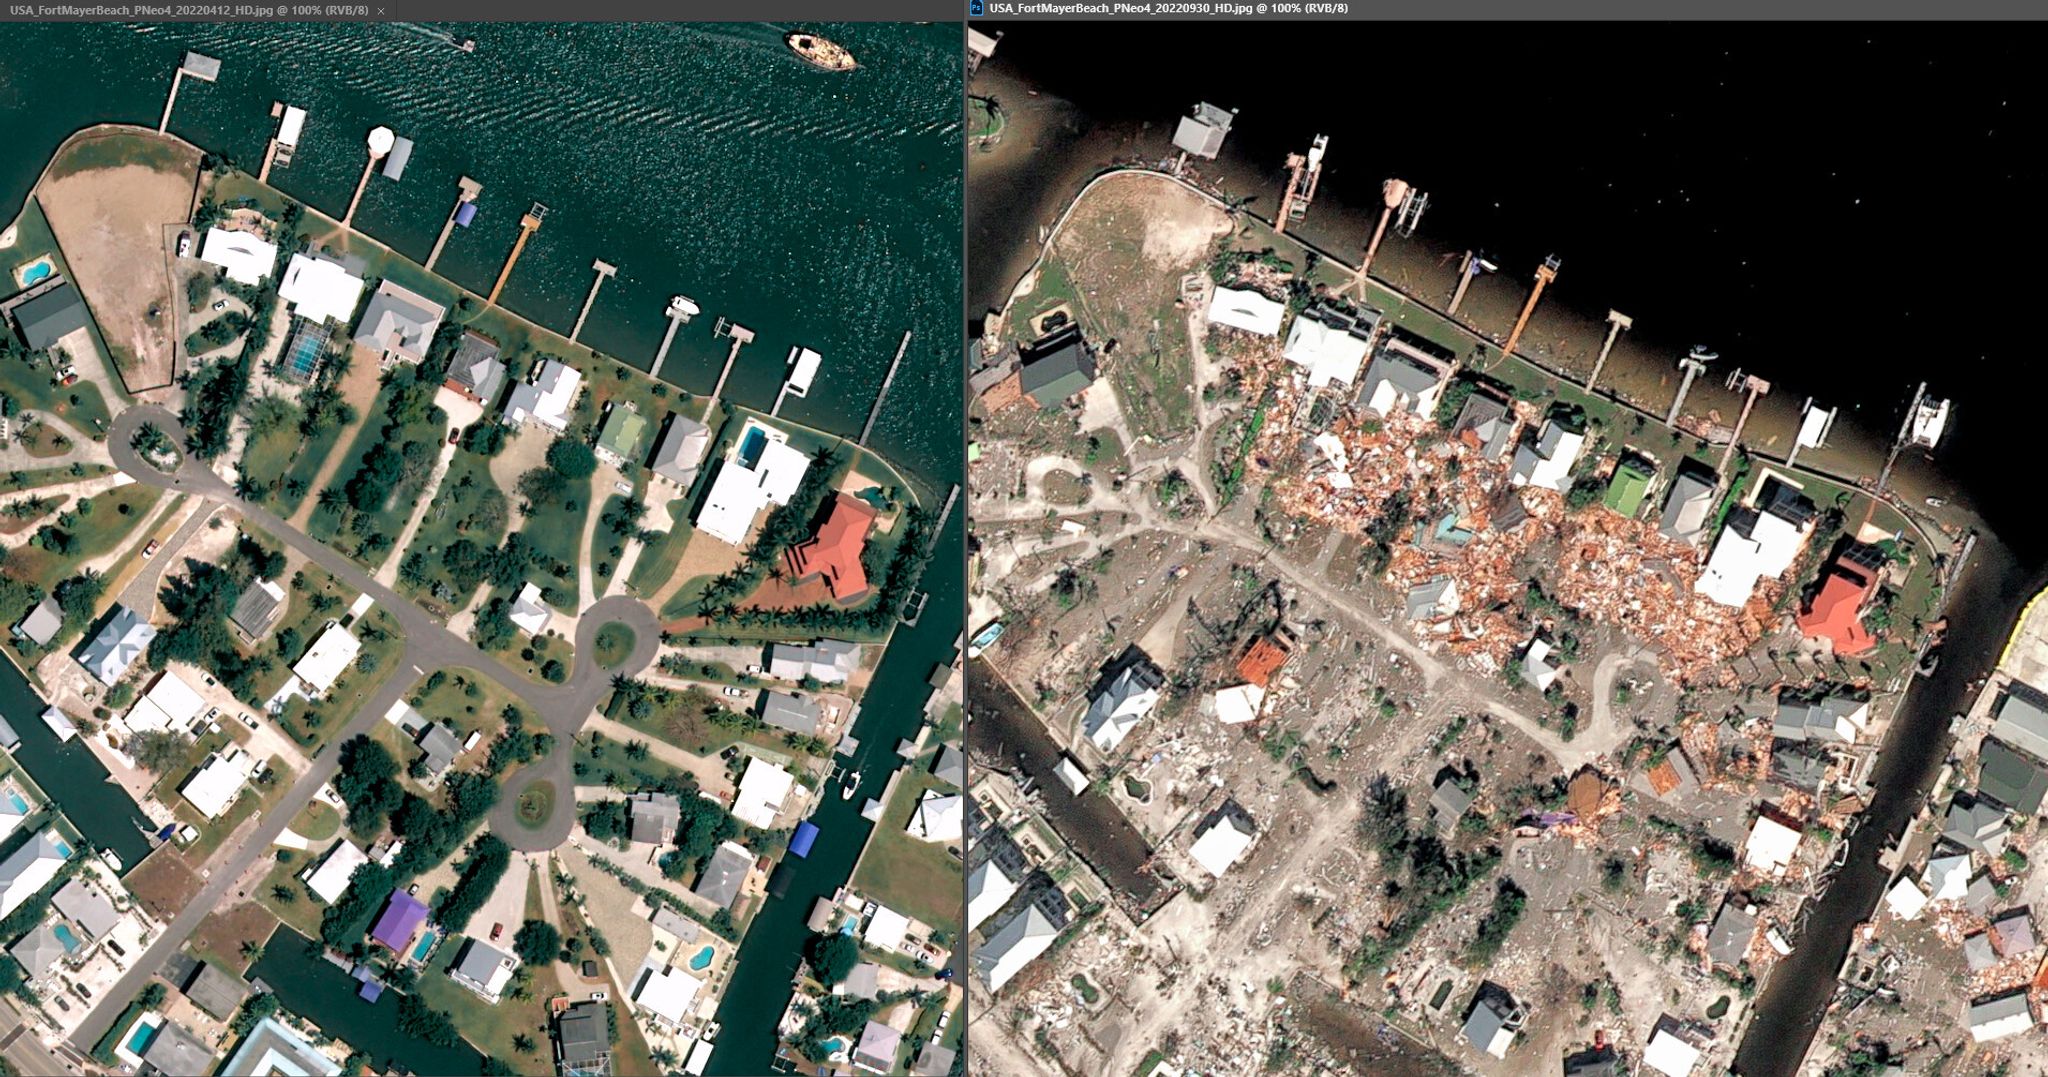
Task: Click the green-roofed house in the right image
Action: (x=1628, y=488)
